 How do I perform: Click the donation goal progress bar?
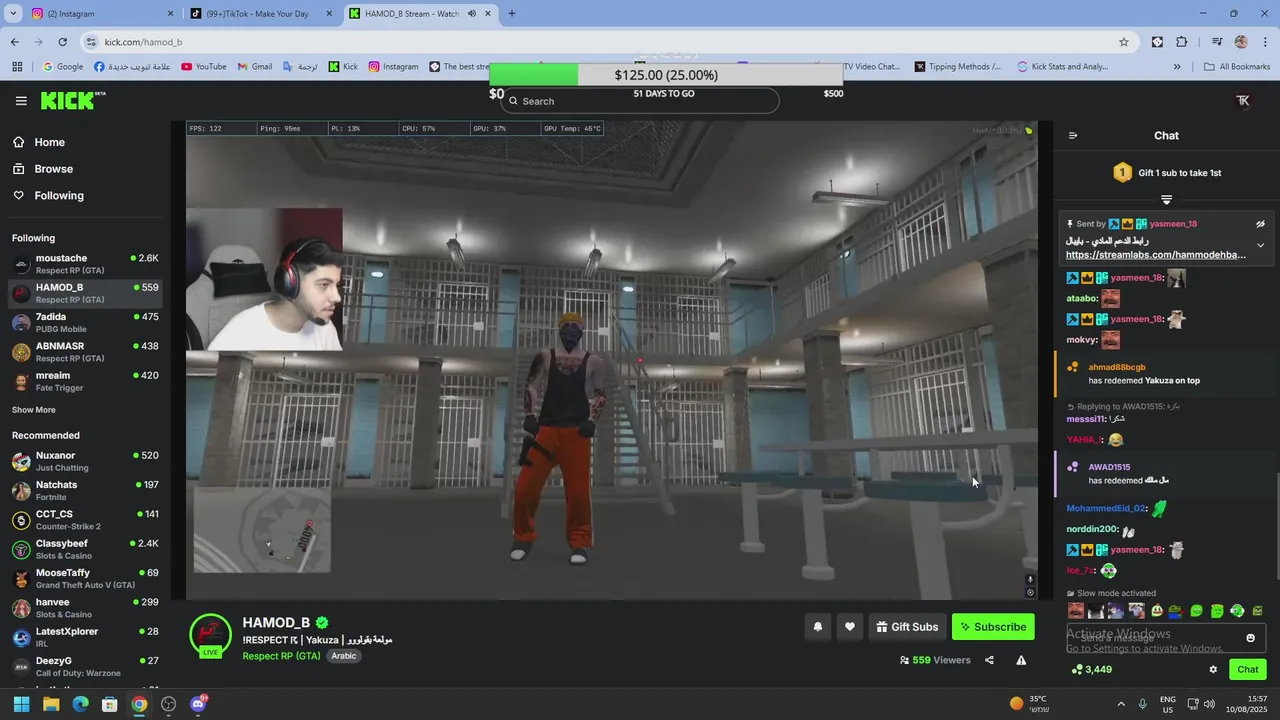pos(666,75)
